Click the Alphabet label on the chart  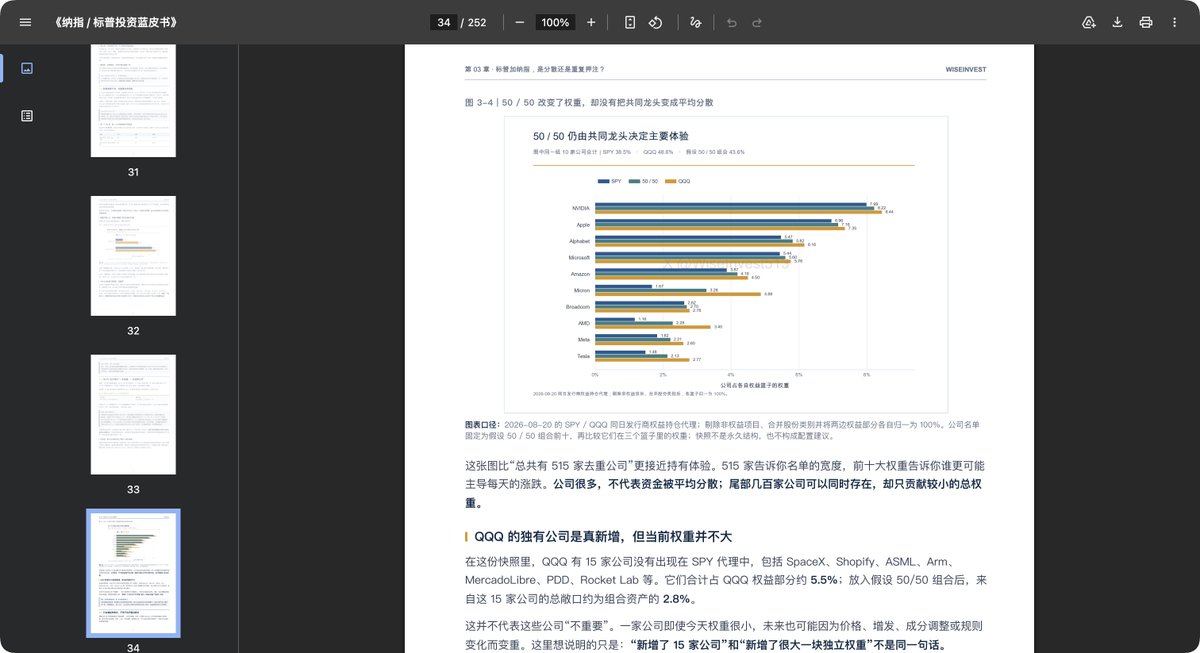(580, 241)
